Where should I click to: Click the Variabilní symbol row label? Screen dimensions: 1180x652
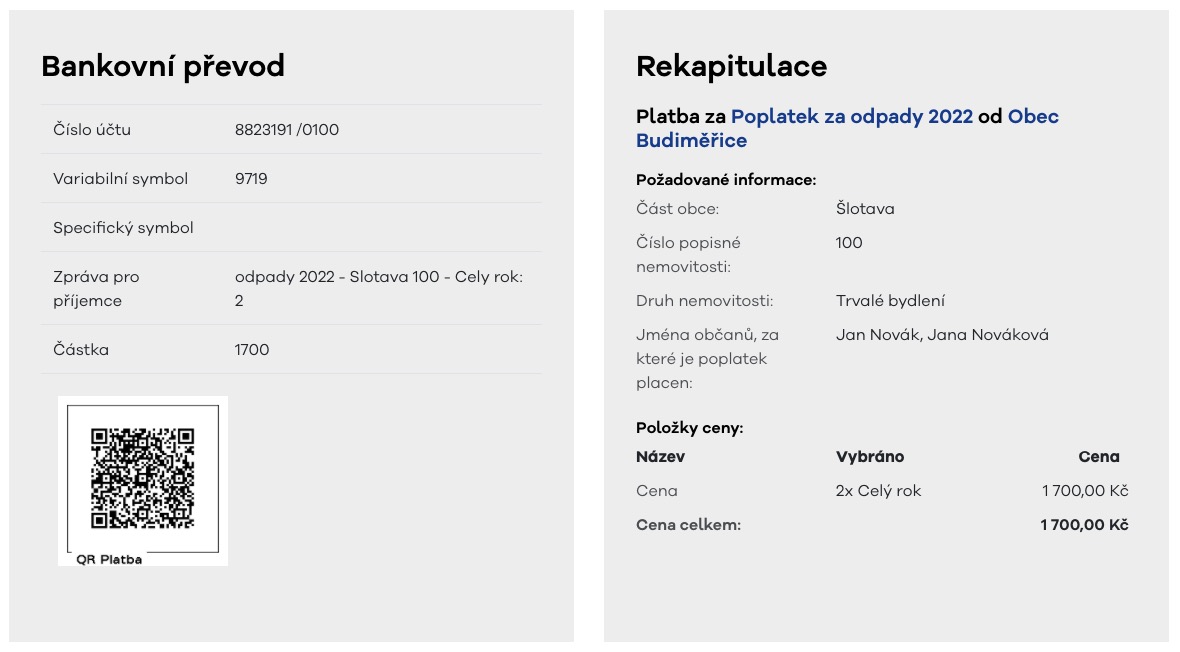[120, 179]
